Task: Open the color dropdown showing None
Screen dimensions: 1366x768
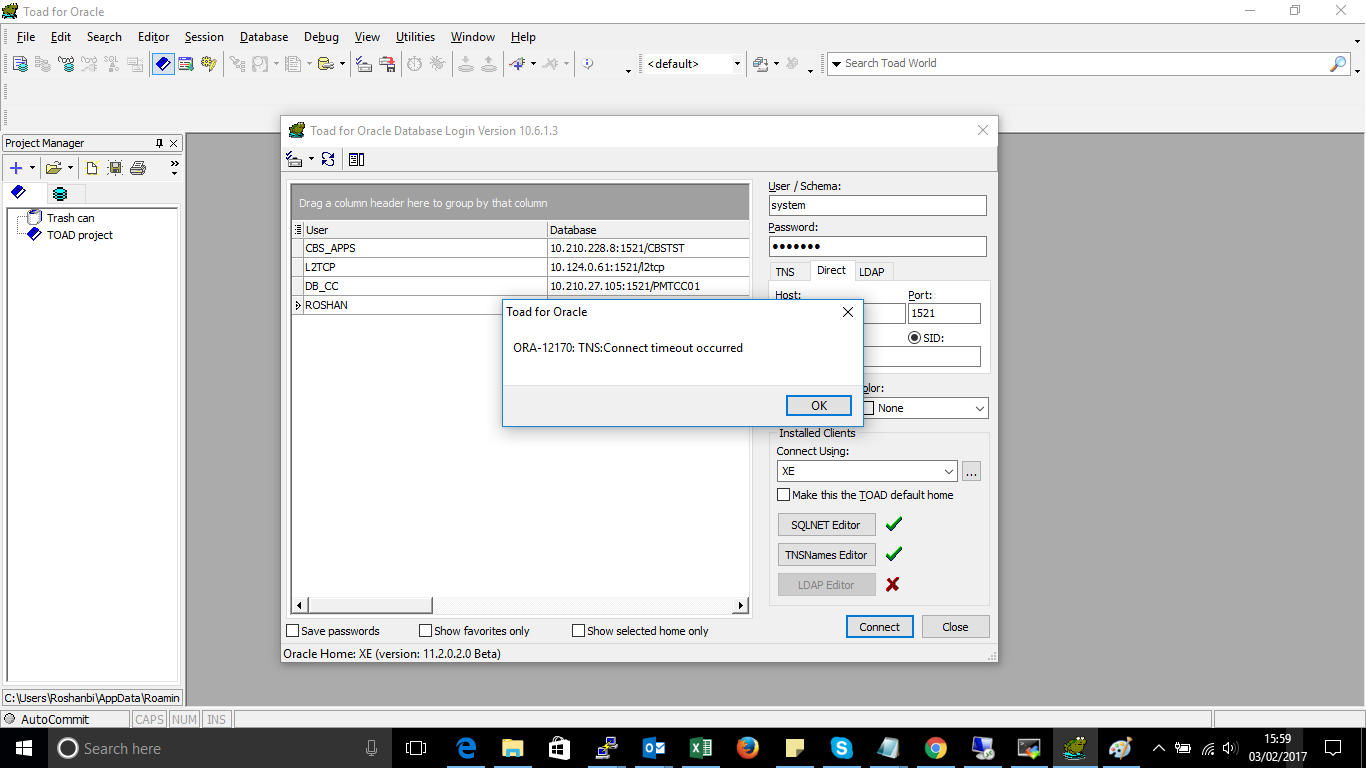Action: [979, 408]
